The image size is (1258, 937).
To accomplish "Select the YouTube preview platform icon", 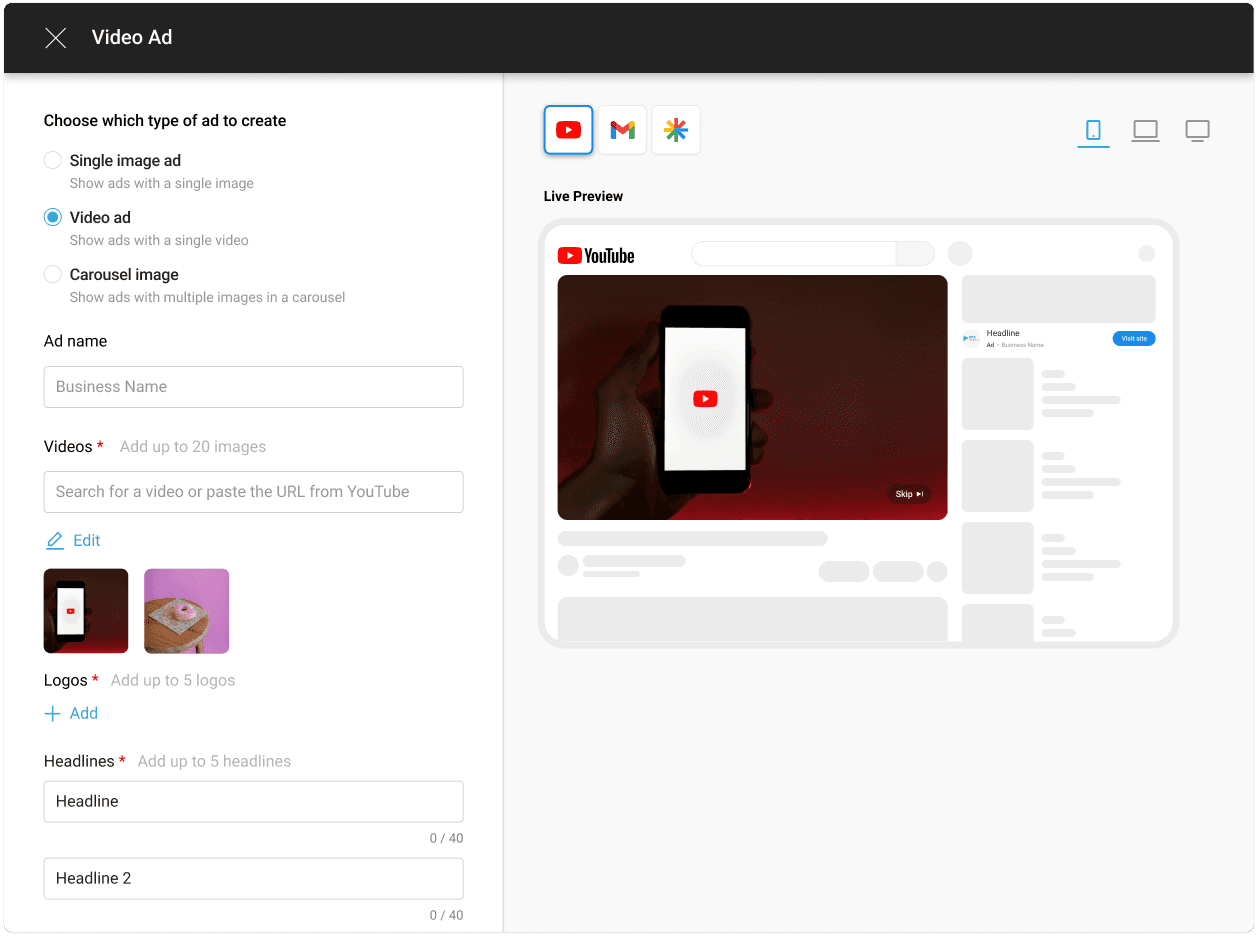I will click(x=569, y=130).
